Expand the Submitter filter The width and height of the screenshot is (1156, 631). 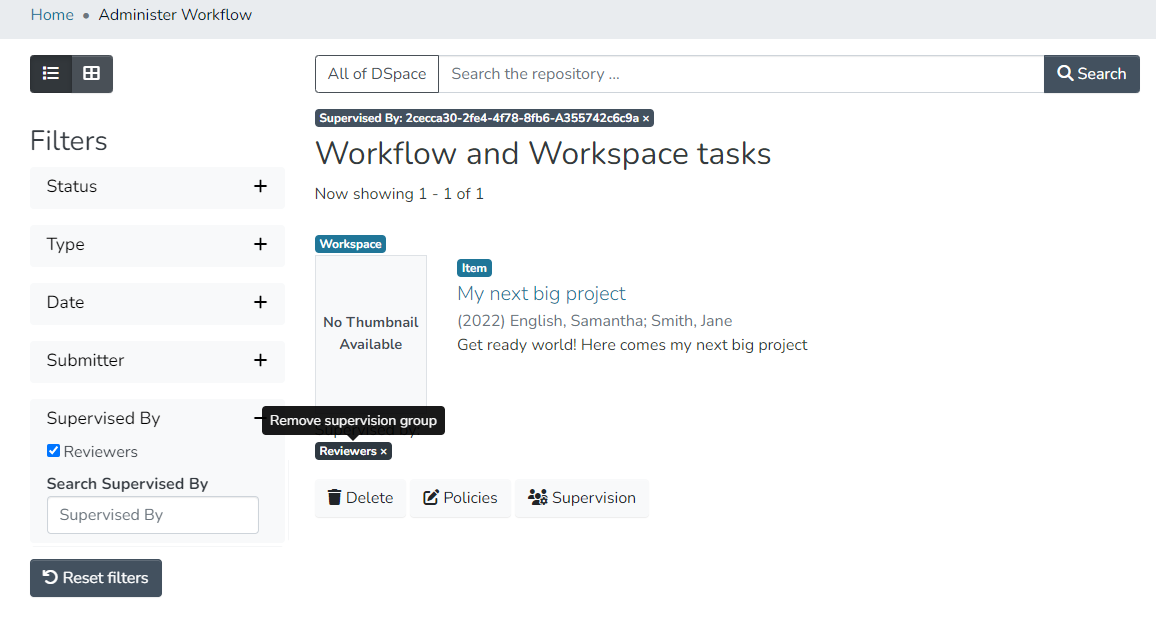coord(260,360)
